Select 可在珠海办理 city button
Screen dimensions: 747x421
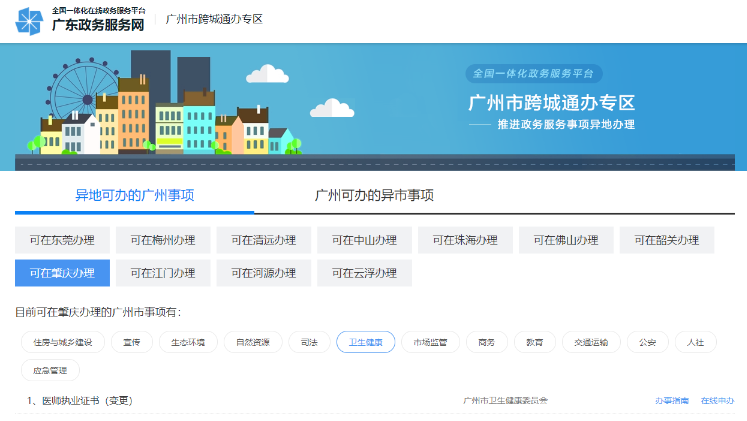(x=465, y=240)
